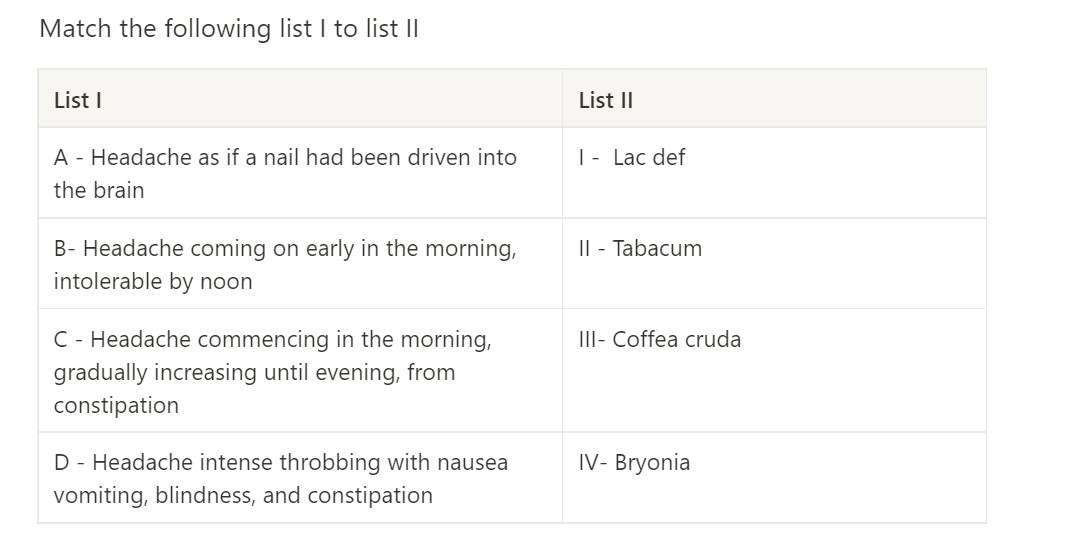This screenshot has width=1088, height=541.
Task: Click "gradually increasing until evening, from" line
Action: point(254,372)
